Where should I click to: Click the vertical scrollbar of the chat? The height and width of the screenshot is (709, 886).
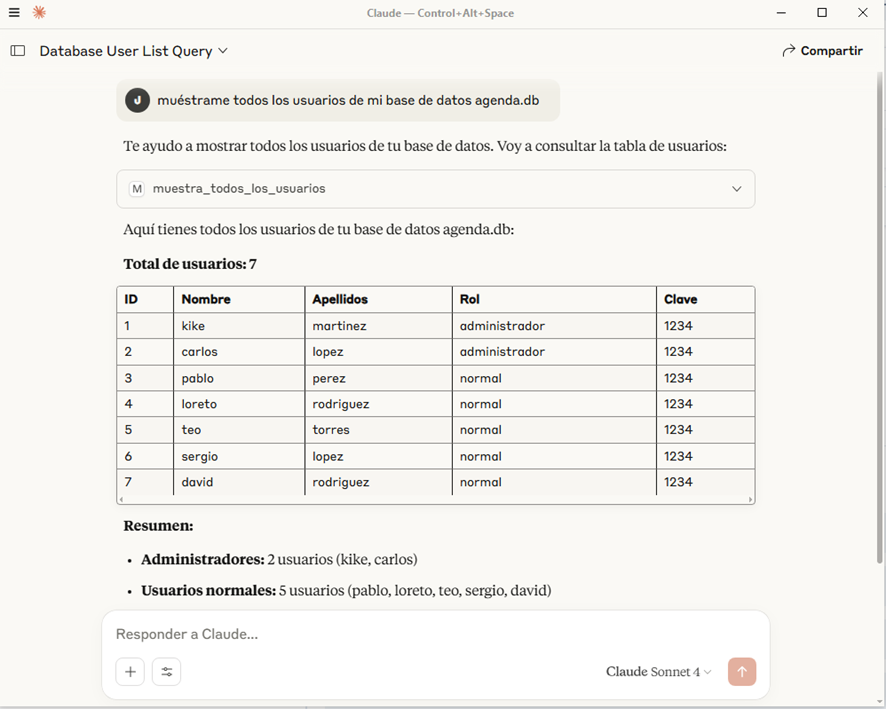[x=880, y=300]
